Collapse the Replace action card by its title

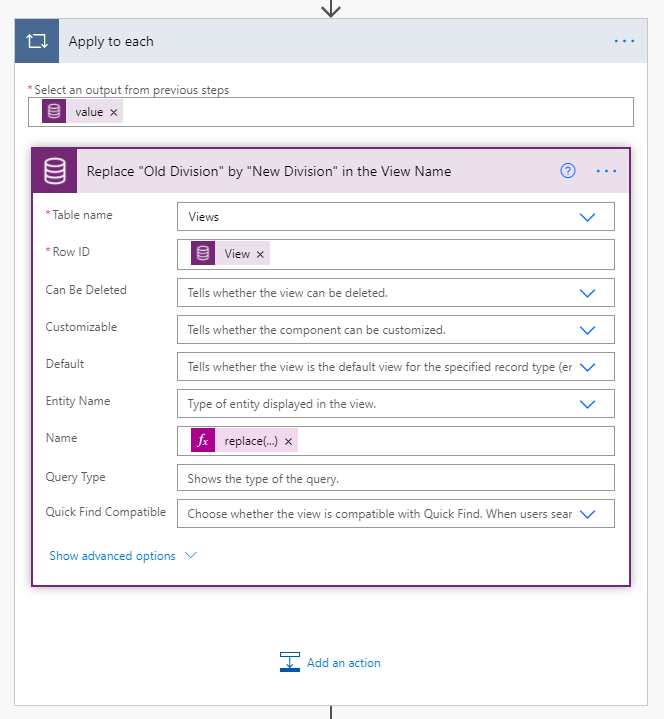(x=269, y=171)
